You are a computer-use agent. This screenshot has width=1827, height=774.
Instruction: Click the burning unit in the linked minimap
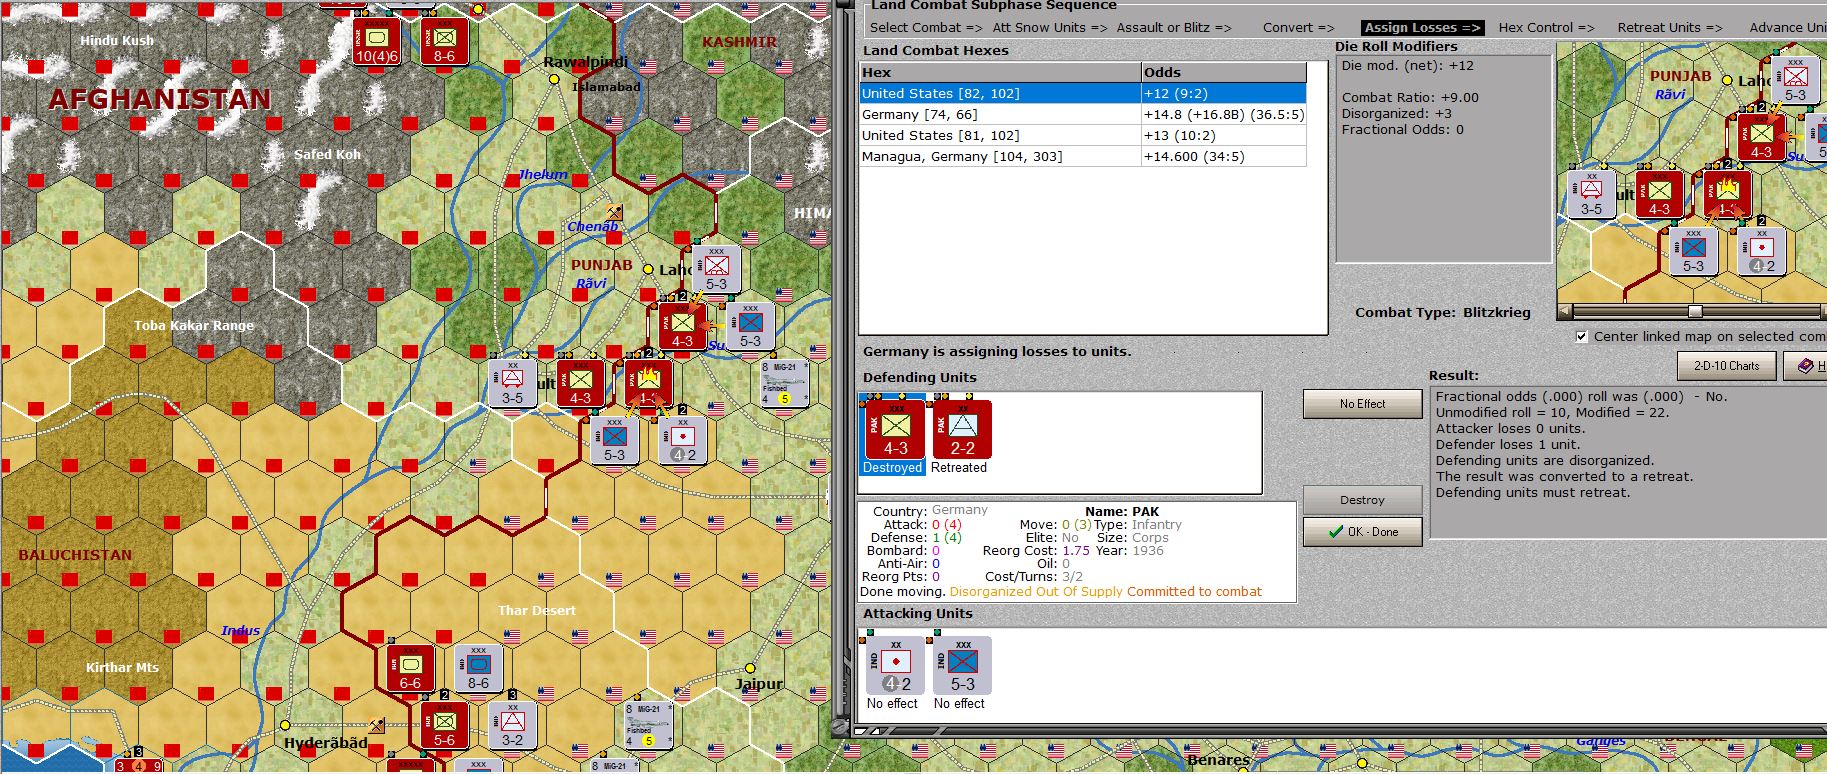coord(1727,194)
